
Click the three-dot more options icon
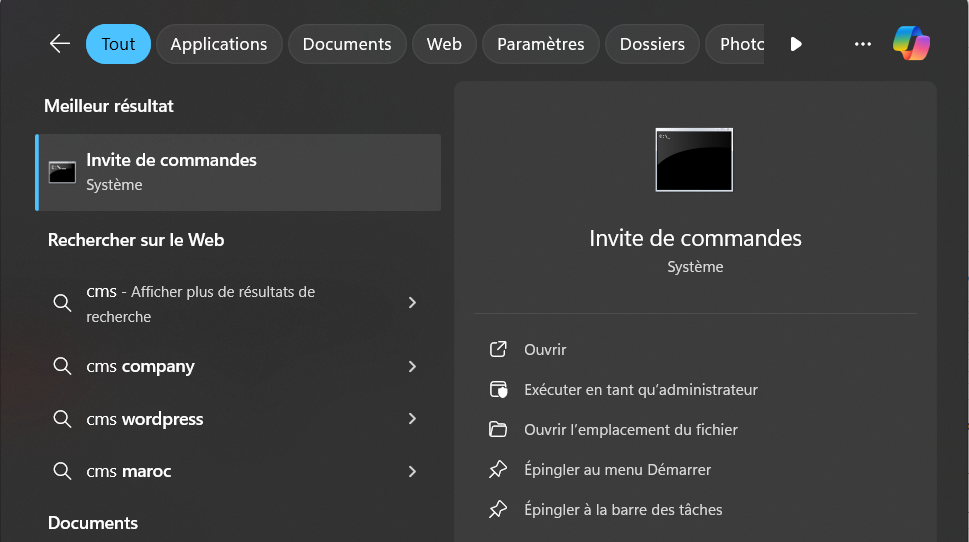[x=863, y=44]
